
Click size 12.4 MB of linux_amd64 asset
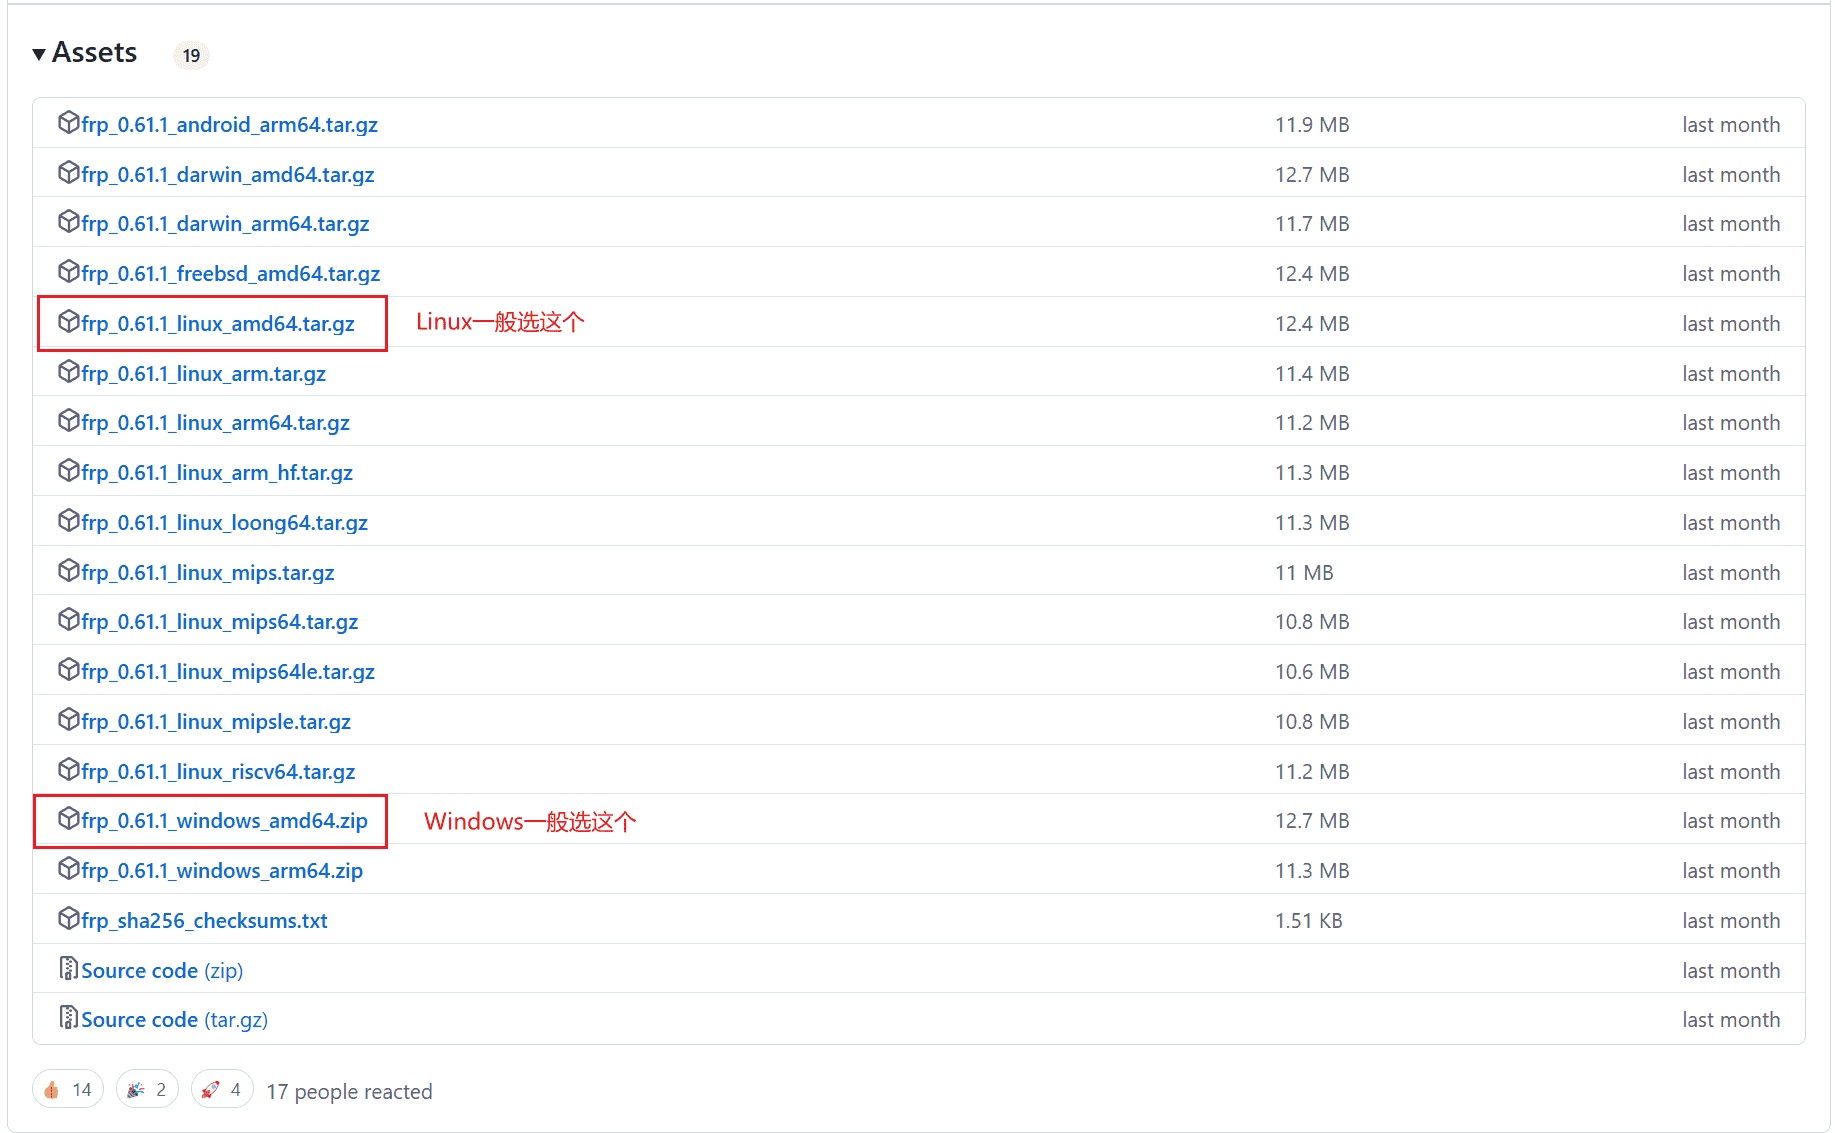click(x=1312, y=324)
